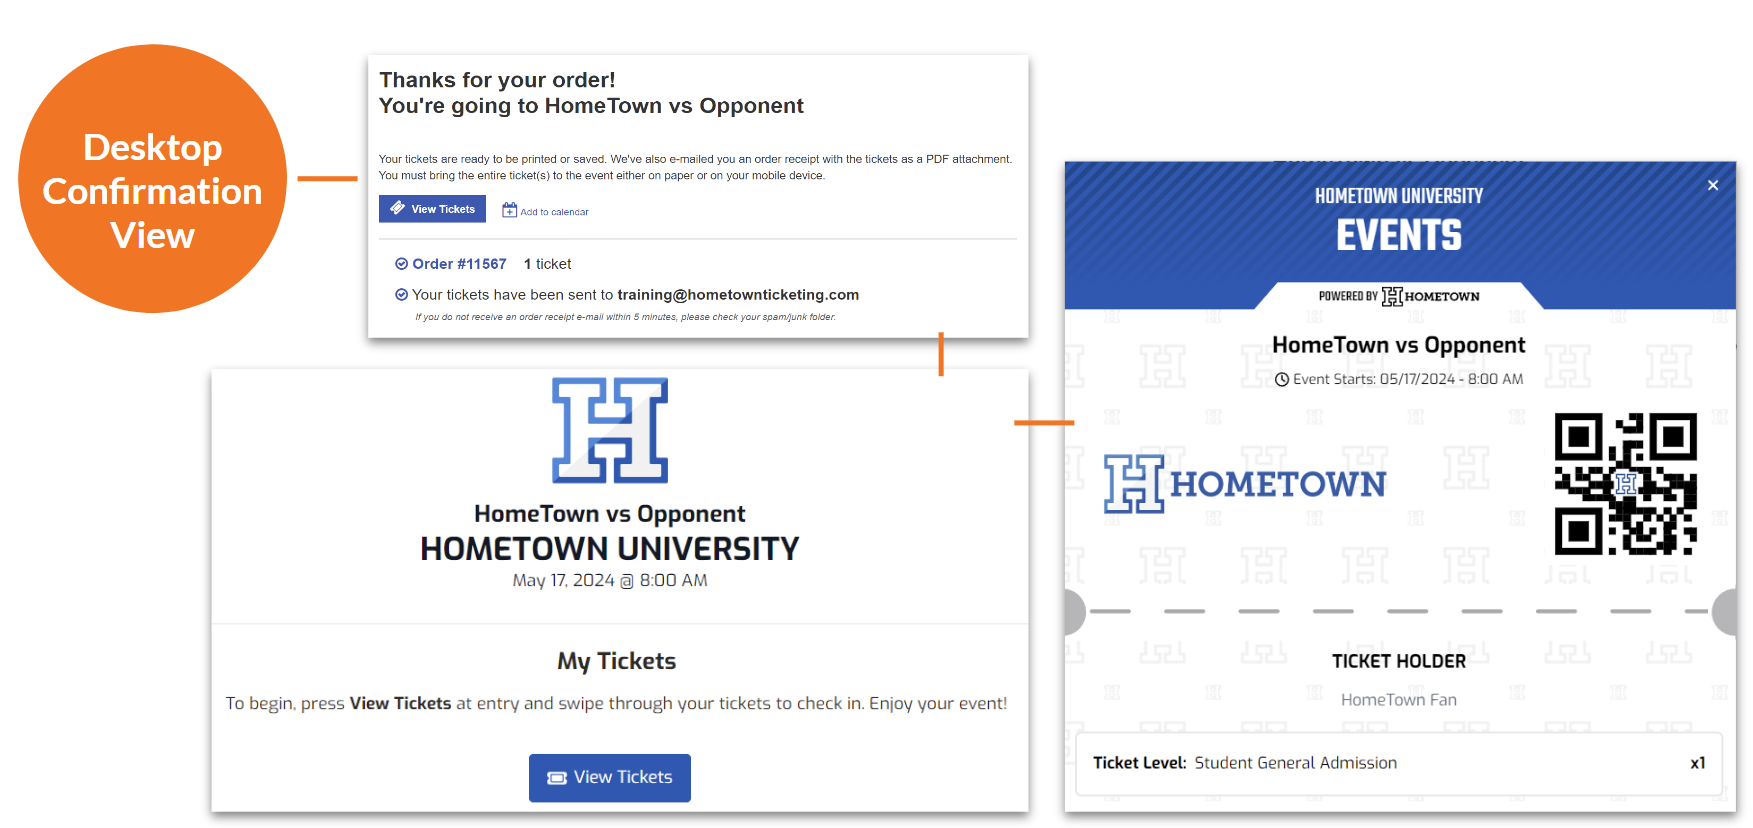
Task: Click the ticket icon inside large View Tickets button
Action: 557,778
